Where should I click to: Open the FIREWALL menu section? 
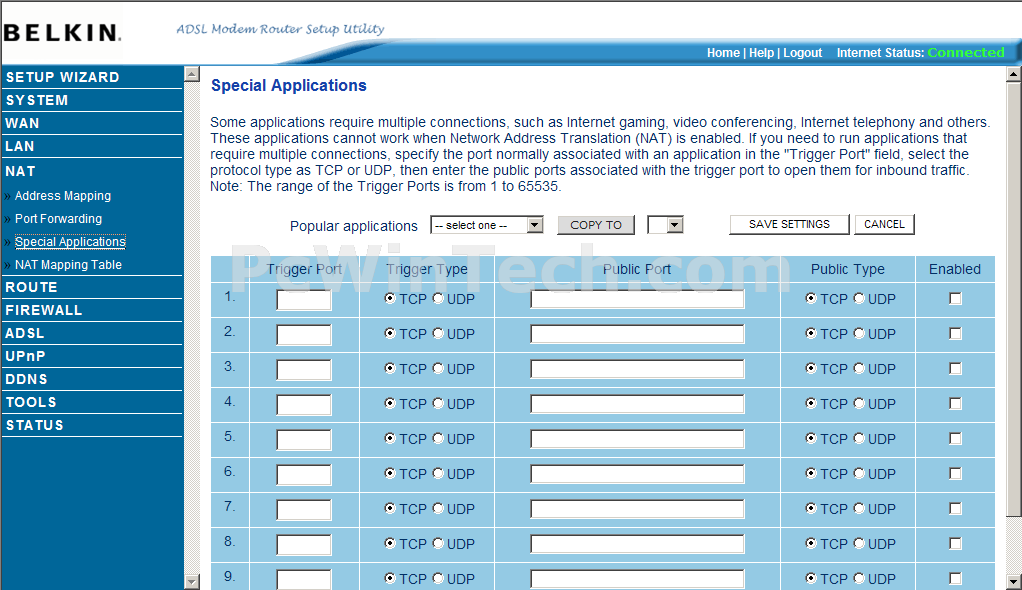[44, 310]
